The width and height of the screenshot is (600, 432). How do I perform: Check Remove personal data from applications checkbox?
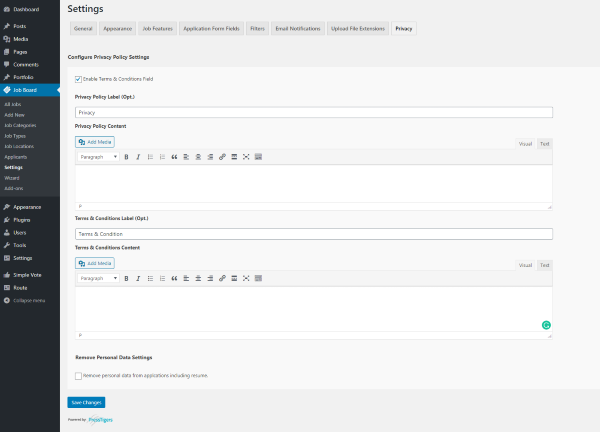point(79,375)
